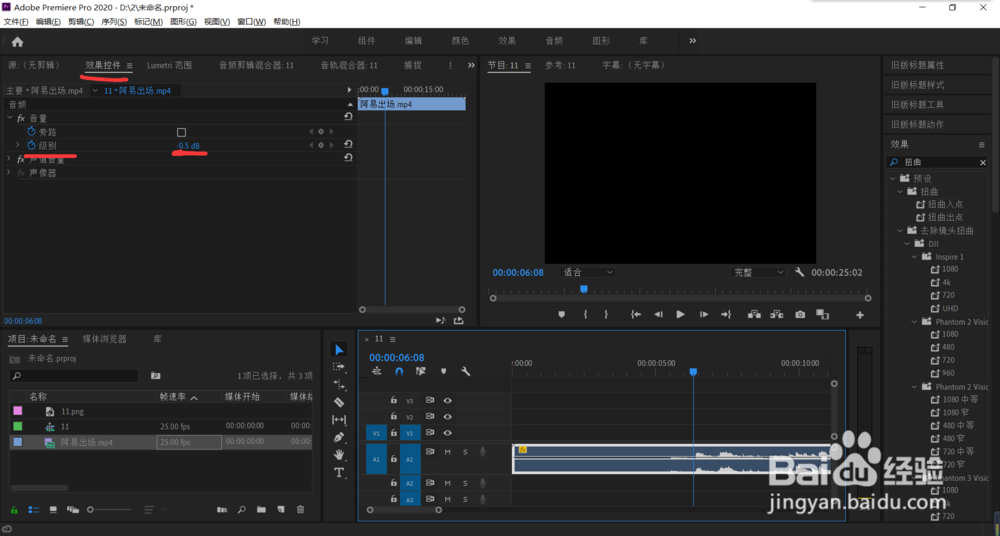1000x536 pixels.
Task: Collapse the 预设 folder in Effects
Action: pyautogui.click(x=893, y=179)
